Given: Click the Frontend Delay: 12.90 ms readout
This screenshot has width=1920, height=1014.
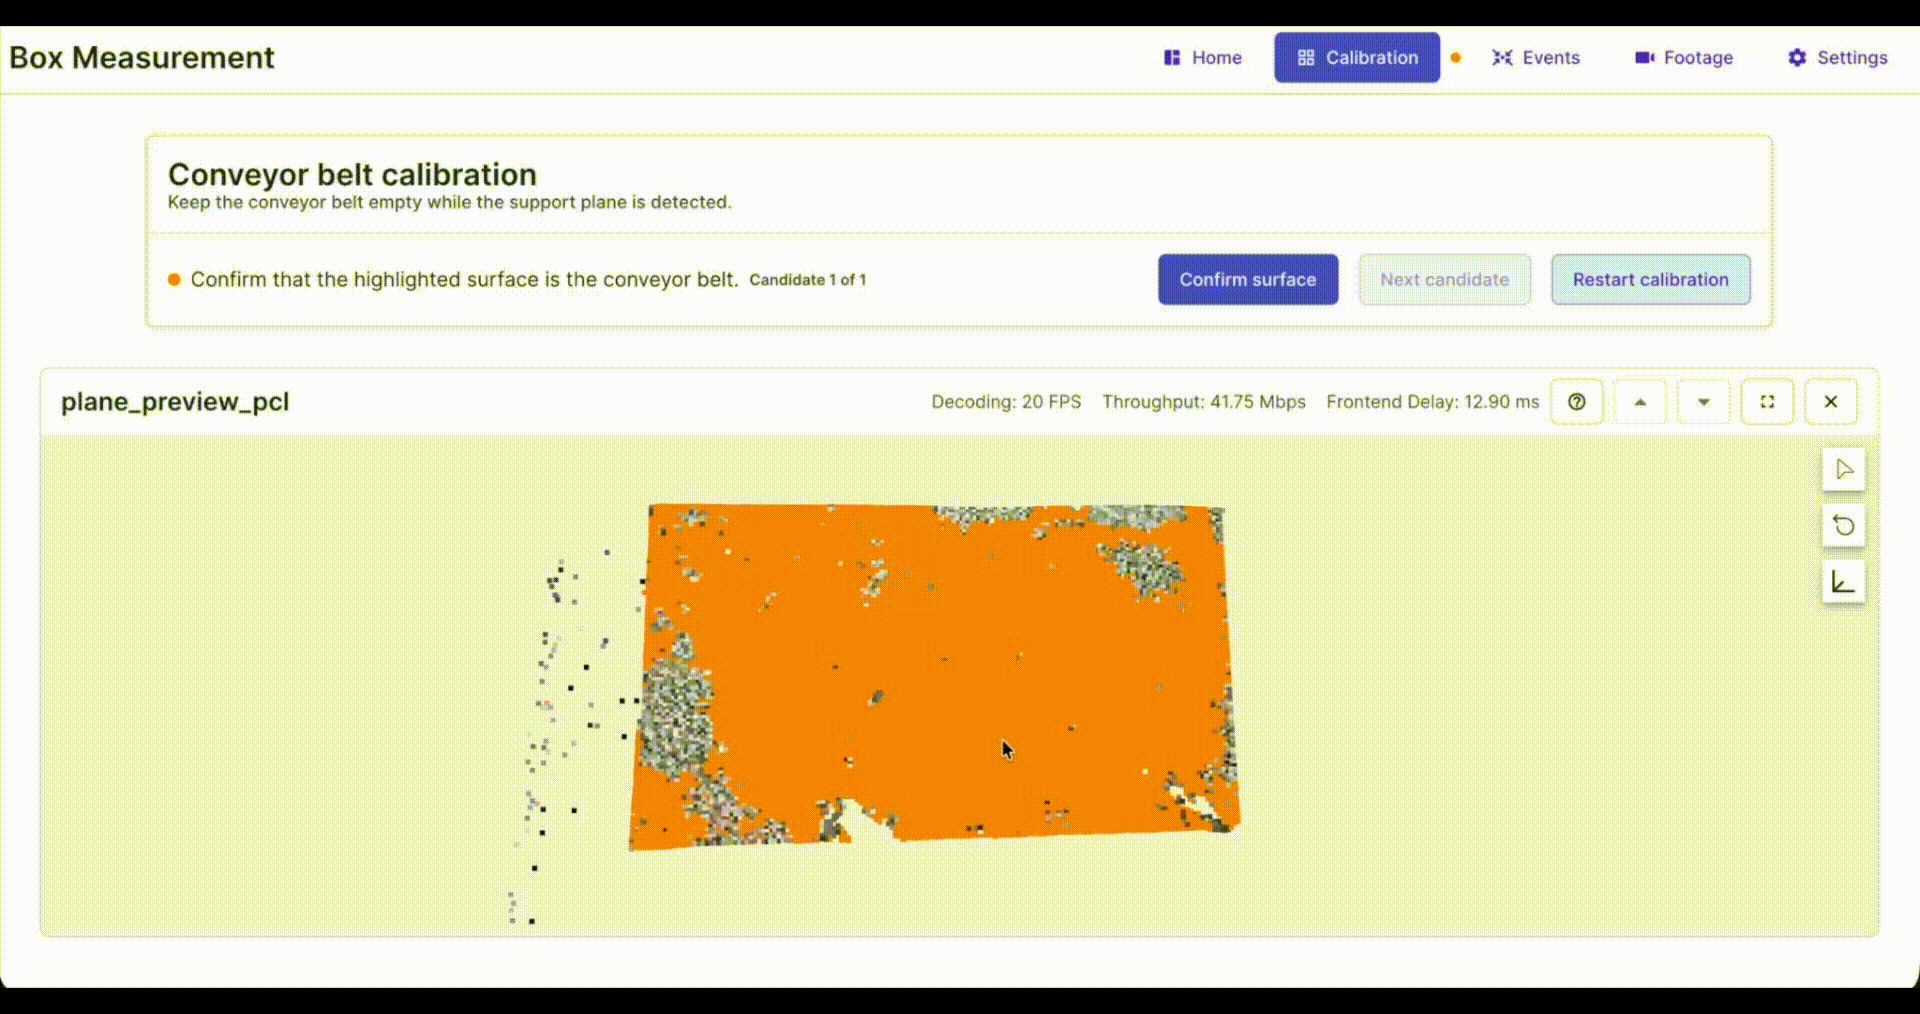Looking at the screenshot, I should click(1433, 402).
